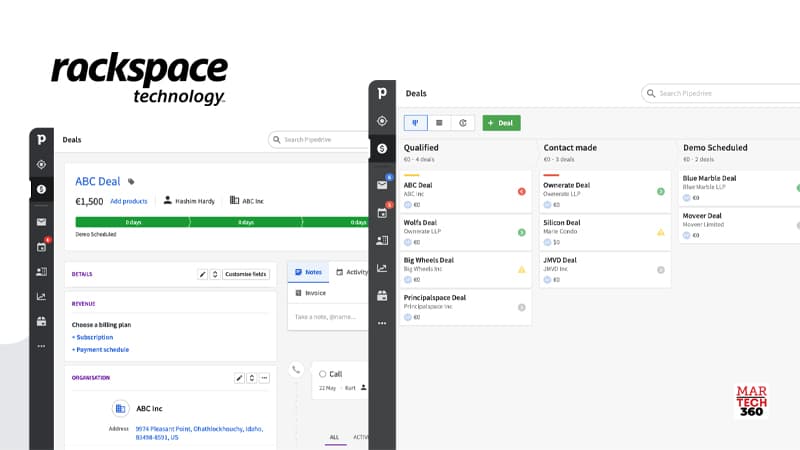Select Deals dollar icon in right window sidebar
The image size is (800, 450).
[382, 148]
